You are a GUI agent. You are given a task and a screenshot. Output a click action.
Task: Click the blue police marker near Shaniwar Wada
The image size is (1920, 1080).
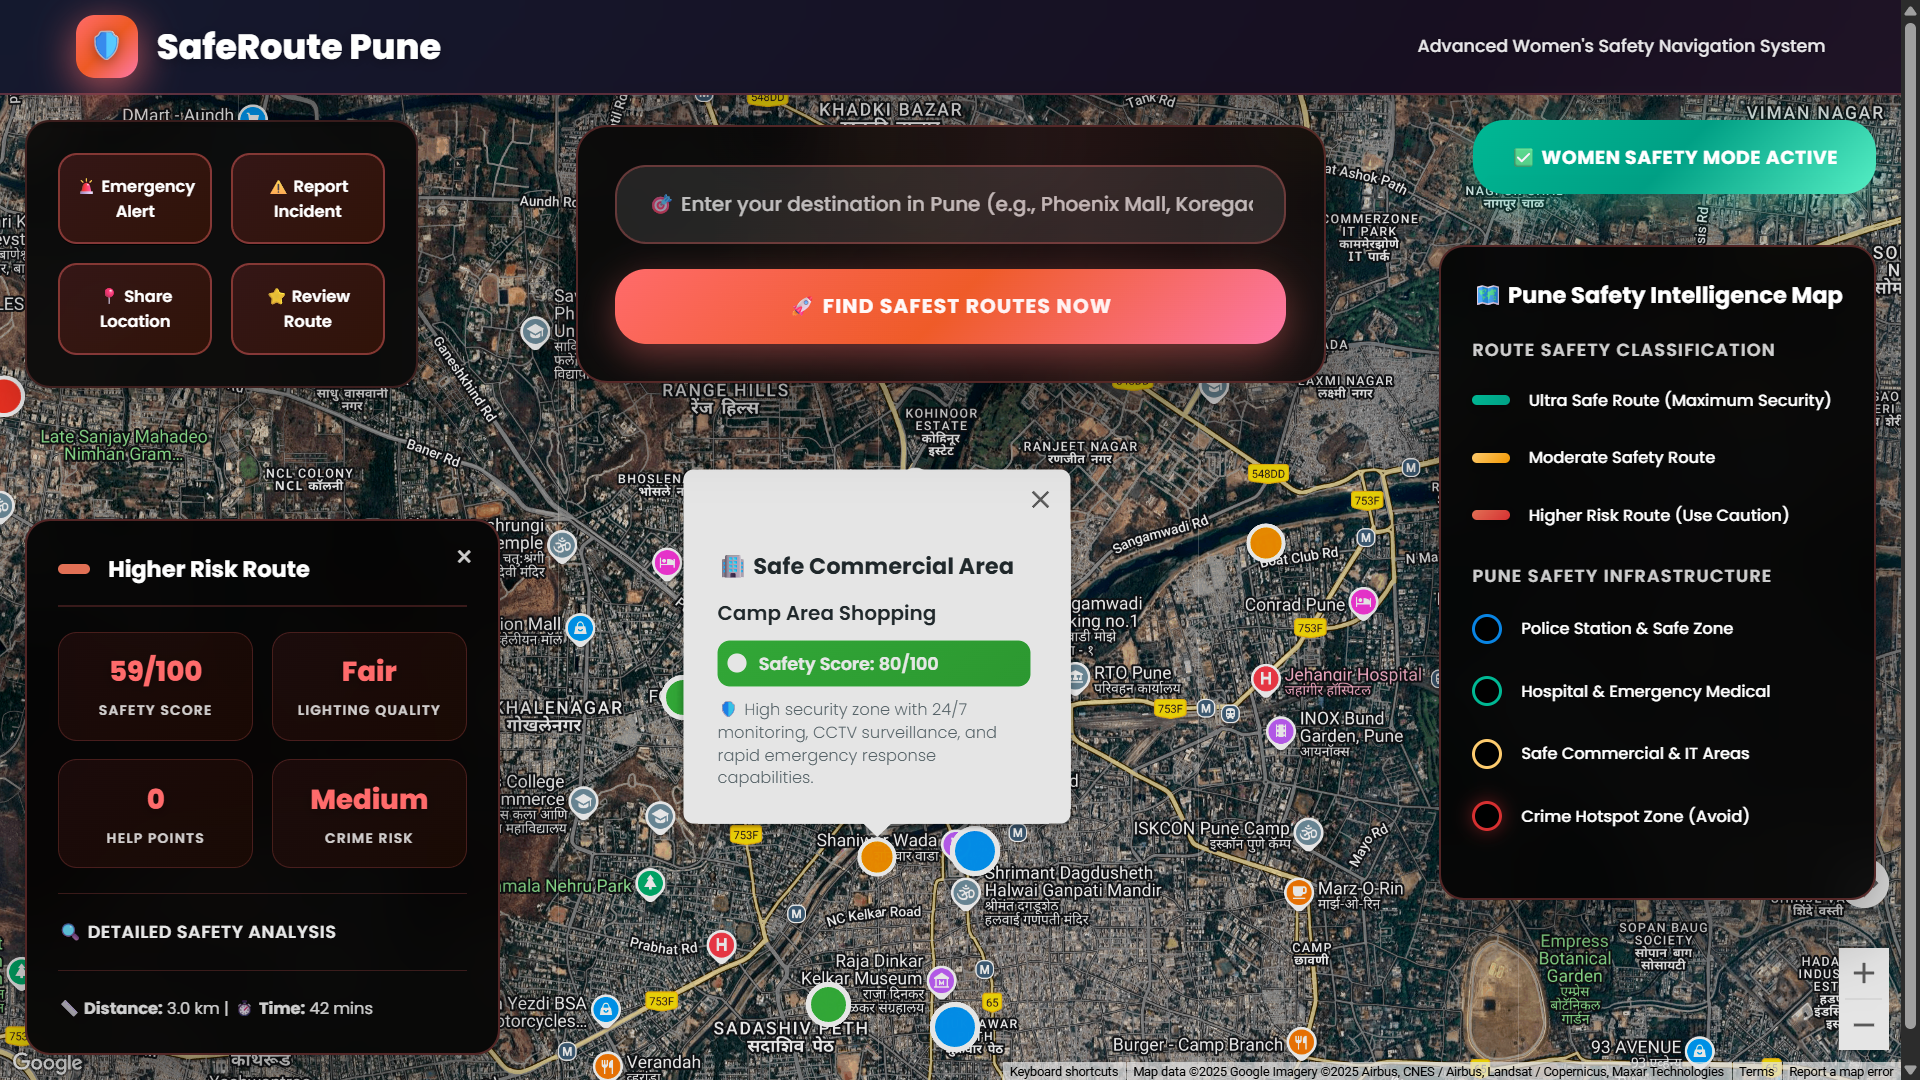974,851
